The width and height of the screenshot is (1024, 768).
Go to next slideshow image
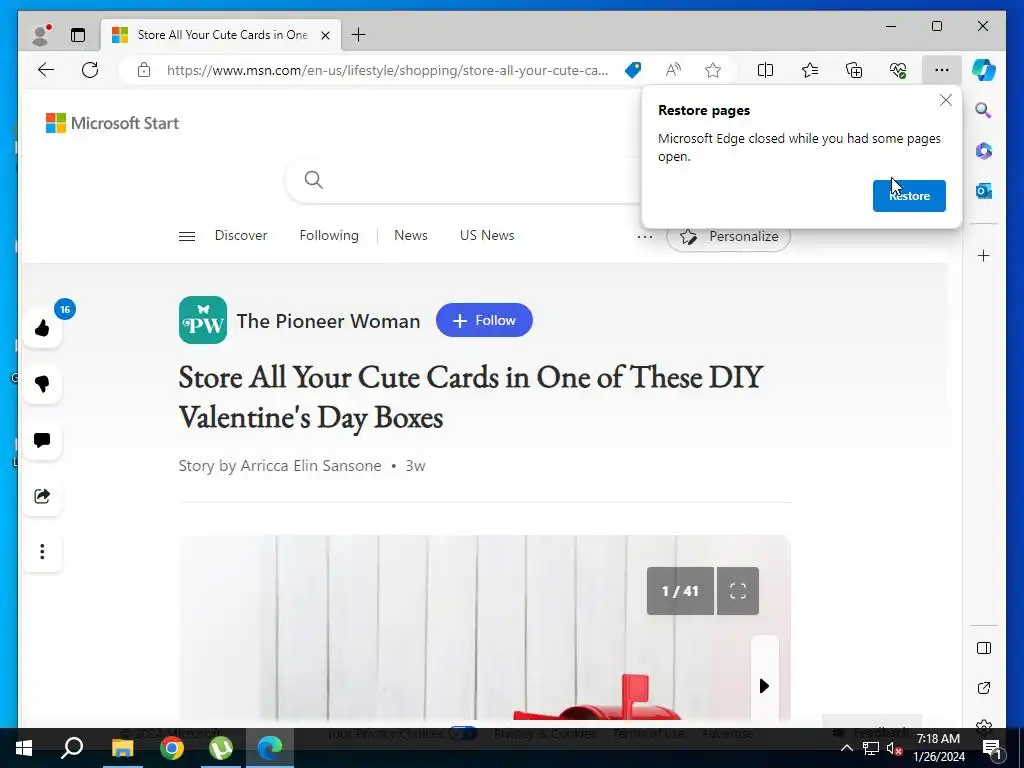(764, 686)
